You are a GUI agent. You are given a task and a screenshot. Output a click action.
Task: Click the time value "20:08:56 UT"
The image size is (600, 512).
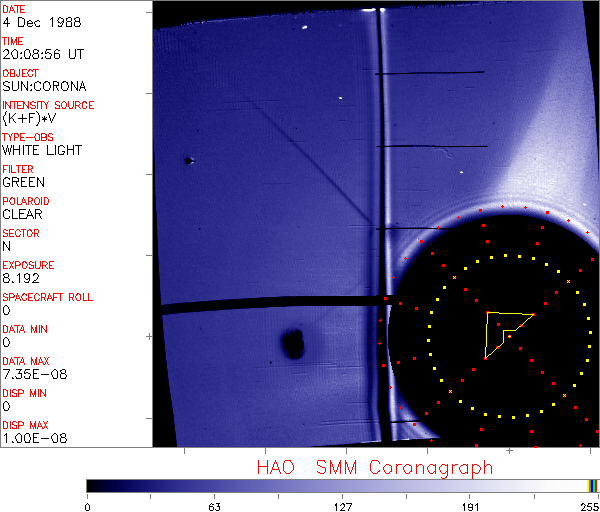tap(43, 54)
